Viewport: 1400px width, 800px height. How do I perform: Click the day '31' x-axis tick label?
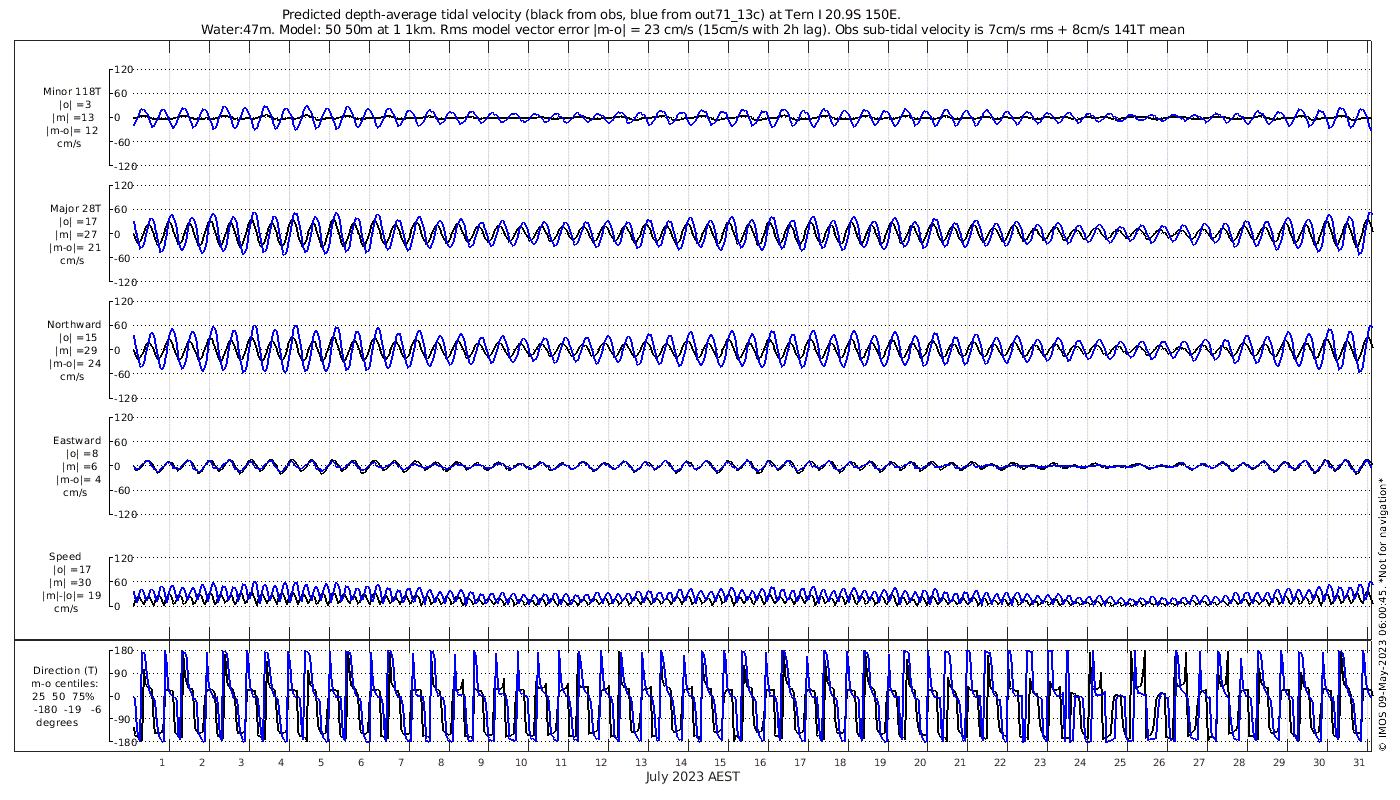1358,761
